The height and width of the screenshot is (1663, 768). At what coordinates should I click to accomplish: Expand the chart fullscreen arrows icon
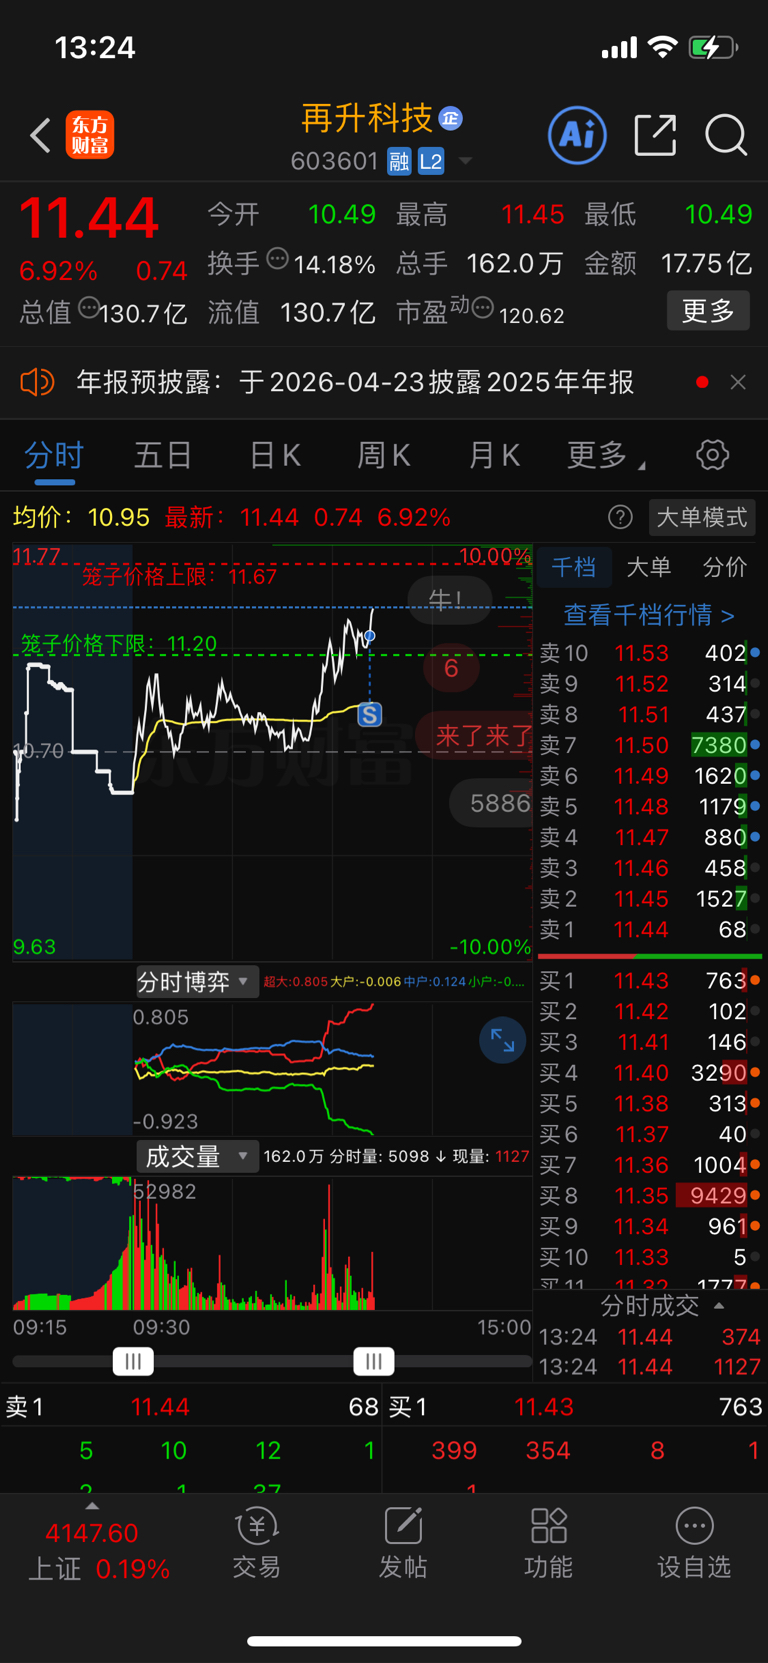502,1041
